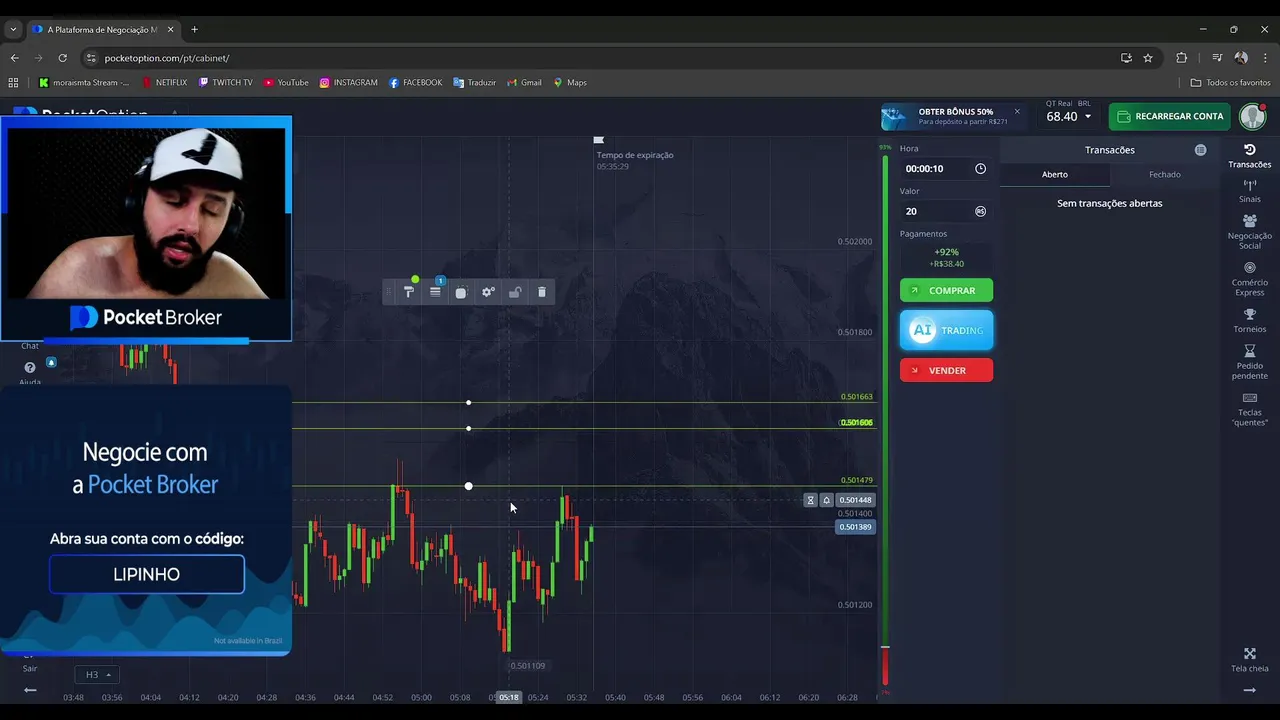Click the address bar with pocketoption.com URL
The image size is (1280, 720).
(x=600, y=58)
